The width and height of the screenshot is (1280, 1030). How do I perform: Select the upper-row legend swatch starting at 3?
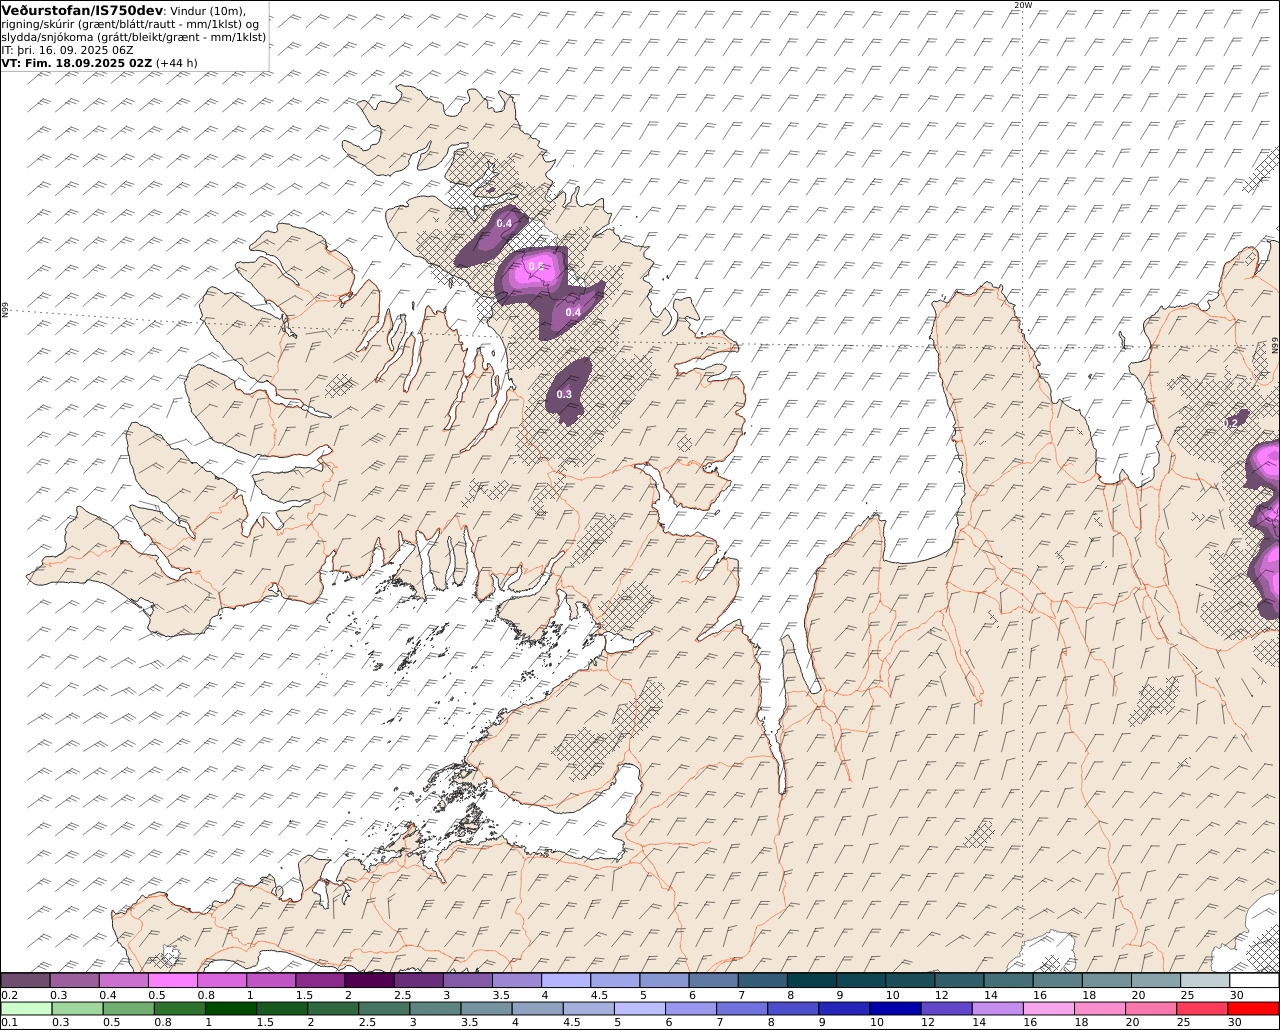click(468, 980)
